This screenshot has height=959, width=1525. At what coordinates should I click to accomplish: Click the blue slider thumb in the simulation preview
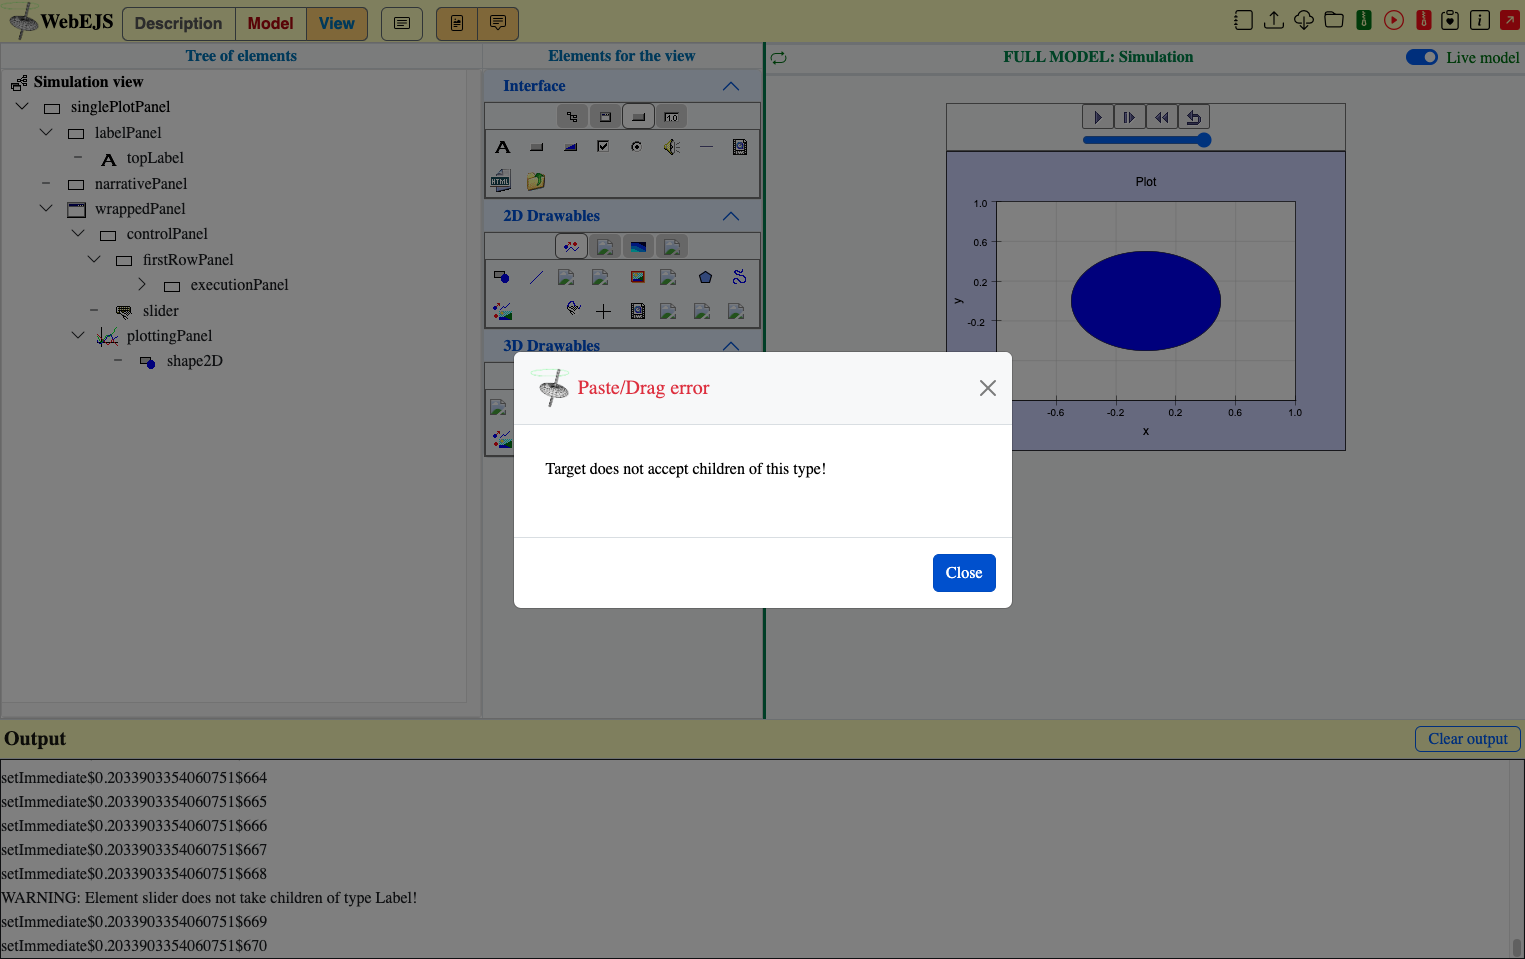coord(1204,140)
